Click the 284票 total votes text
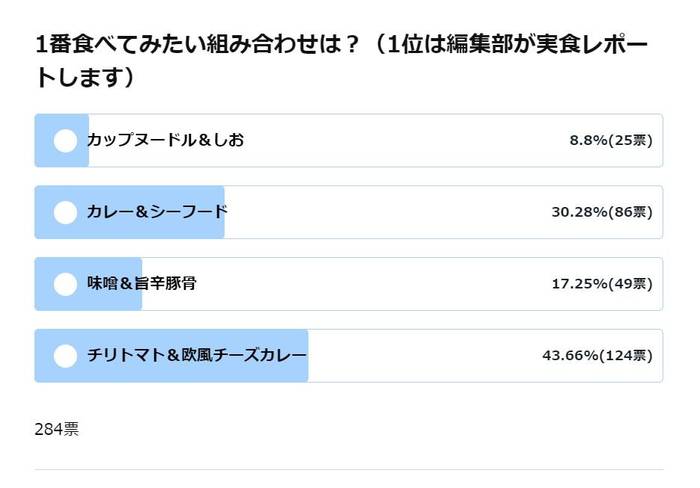This screenshot has height=488, width=700. pyautogui.click(x=57, y=429)
